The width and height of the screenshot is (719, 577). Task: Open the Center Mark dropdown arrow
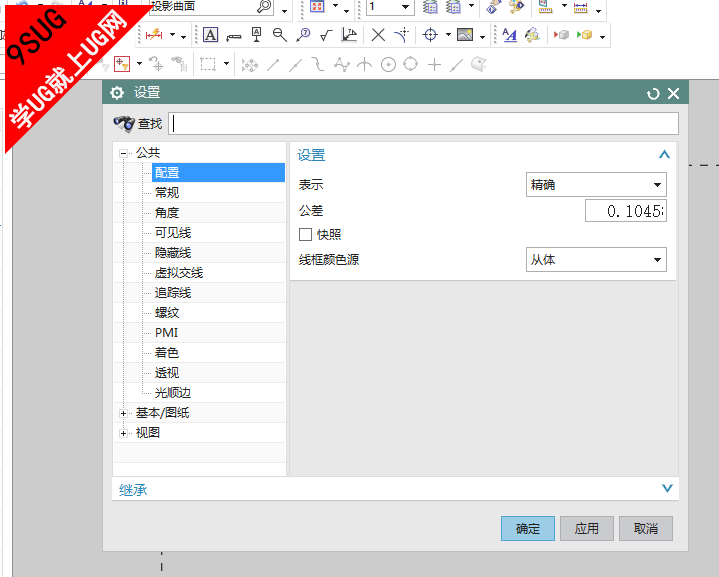point(448,35)
